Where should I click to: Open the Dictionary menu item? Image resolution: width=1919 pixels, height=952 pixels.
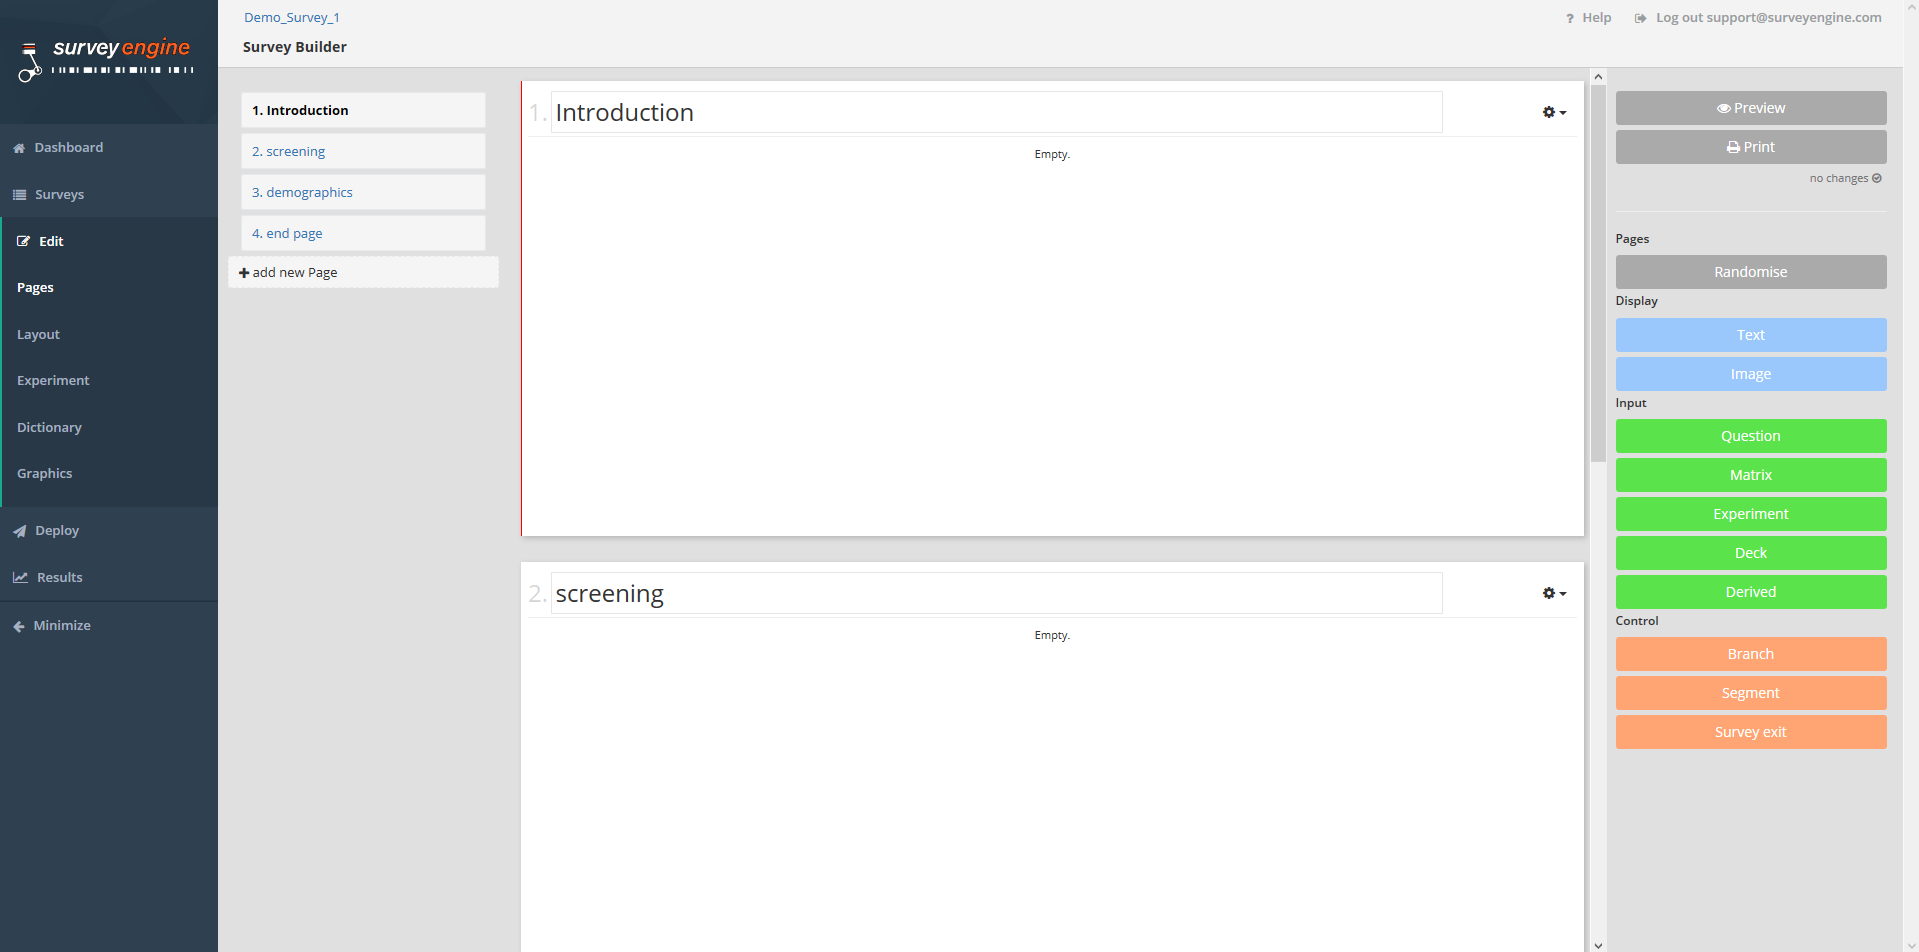coord(49,427)
